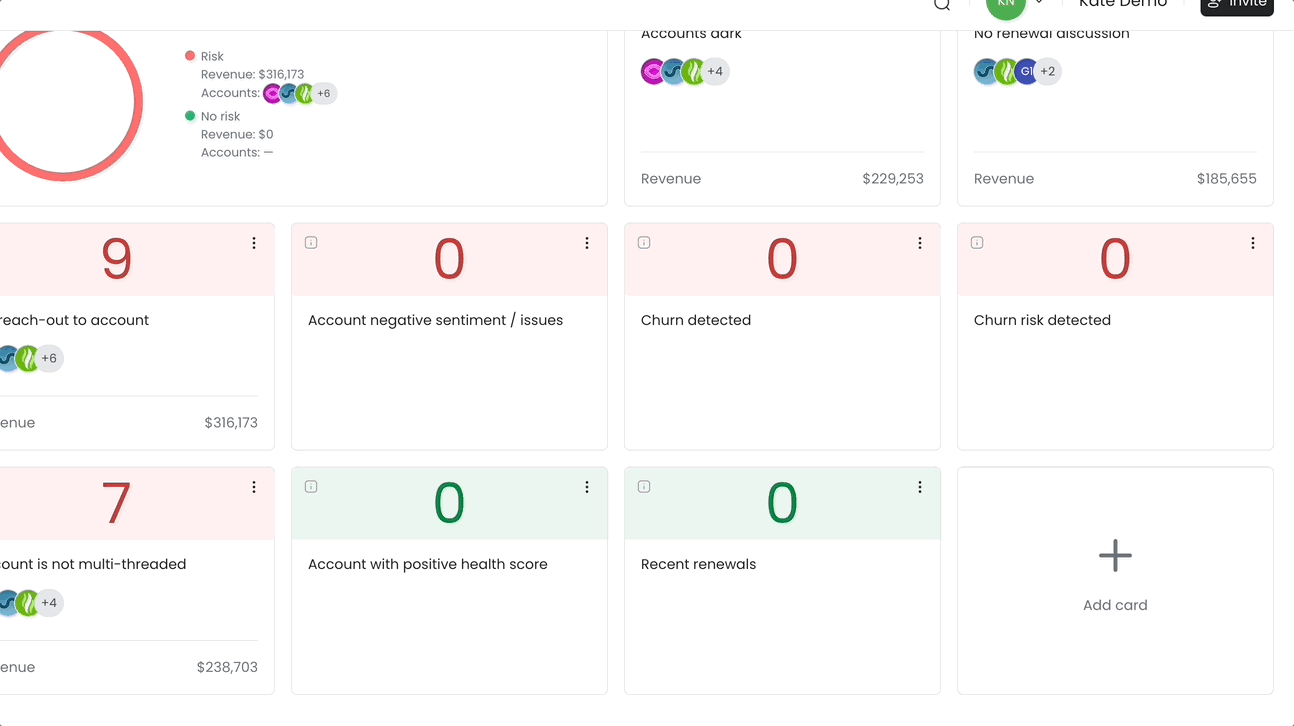Click the $229,253 revenue value
This screenshot has width=1294, height=726.
coord(893,179)
